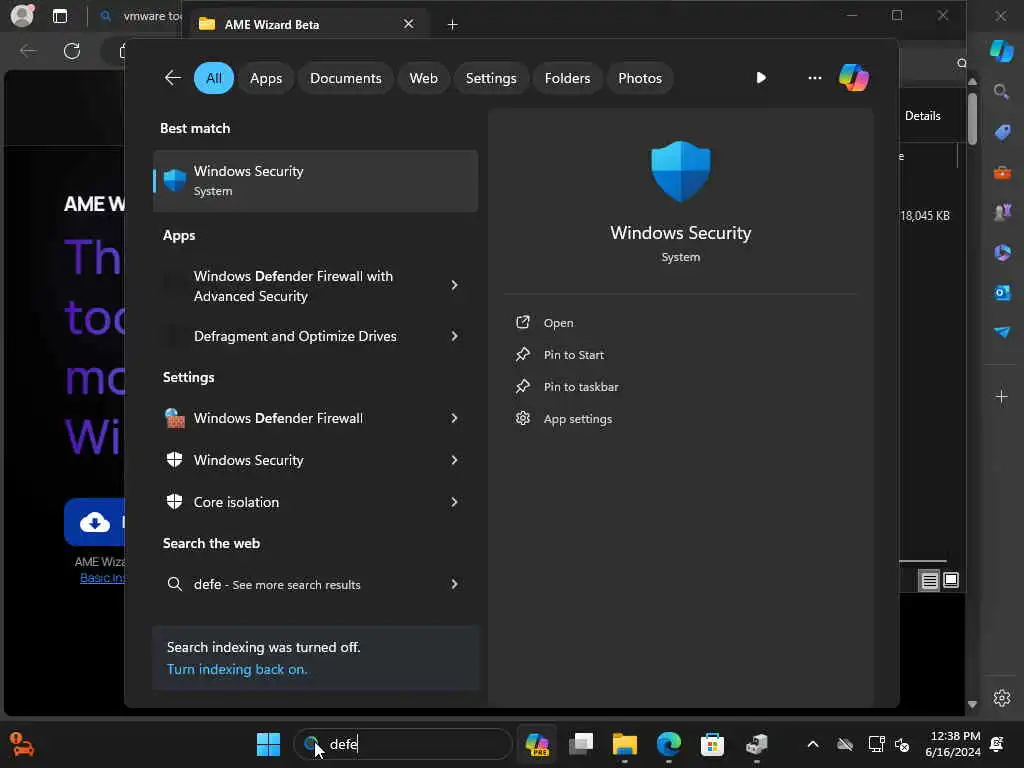Click the large Windows Security shield icon
Screen dimensions: 1024x768
(680, 172)
